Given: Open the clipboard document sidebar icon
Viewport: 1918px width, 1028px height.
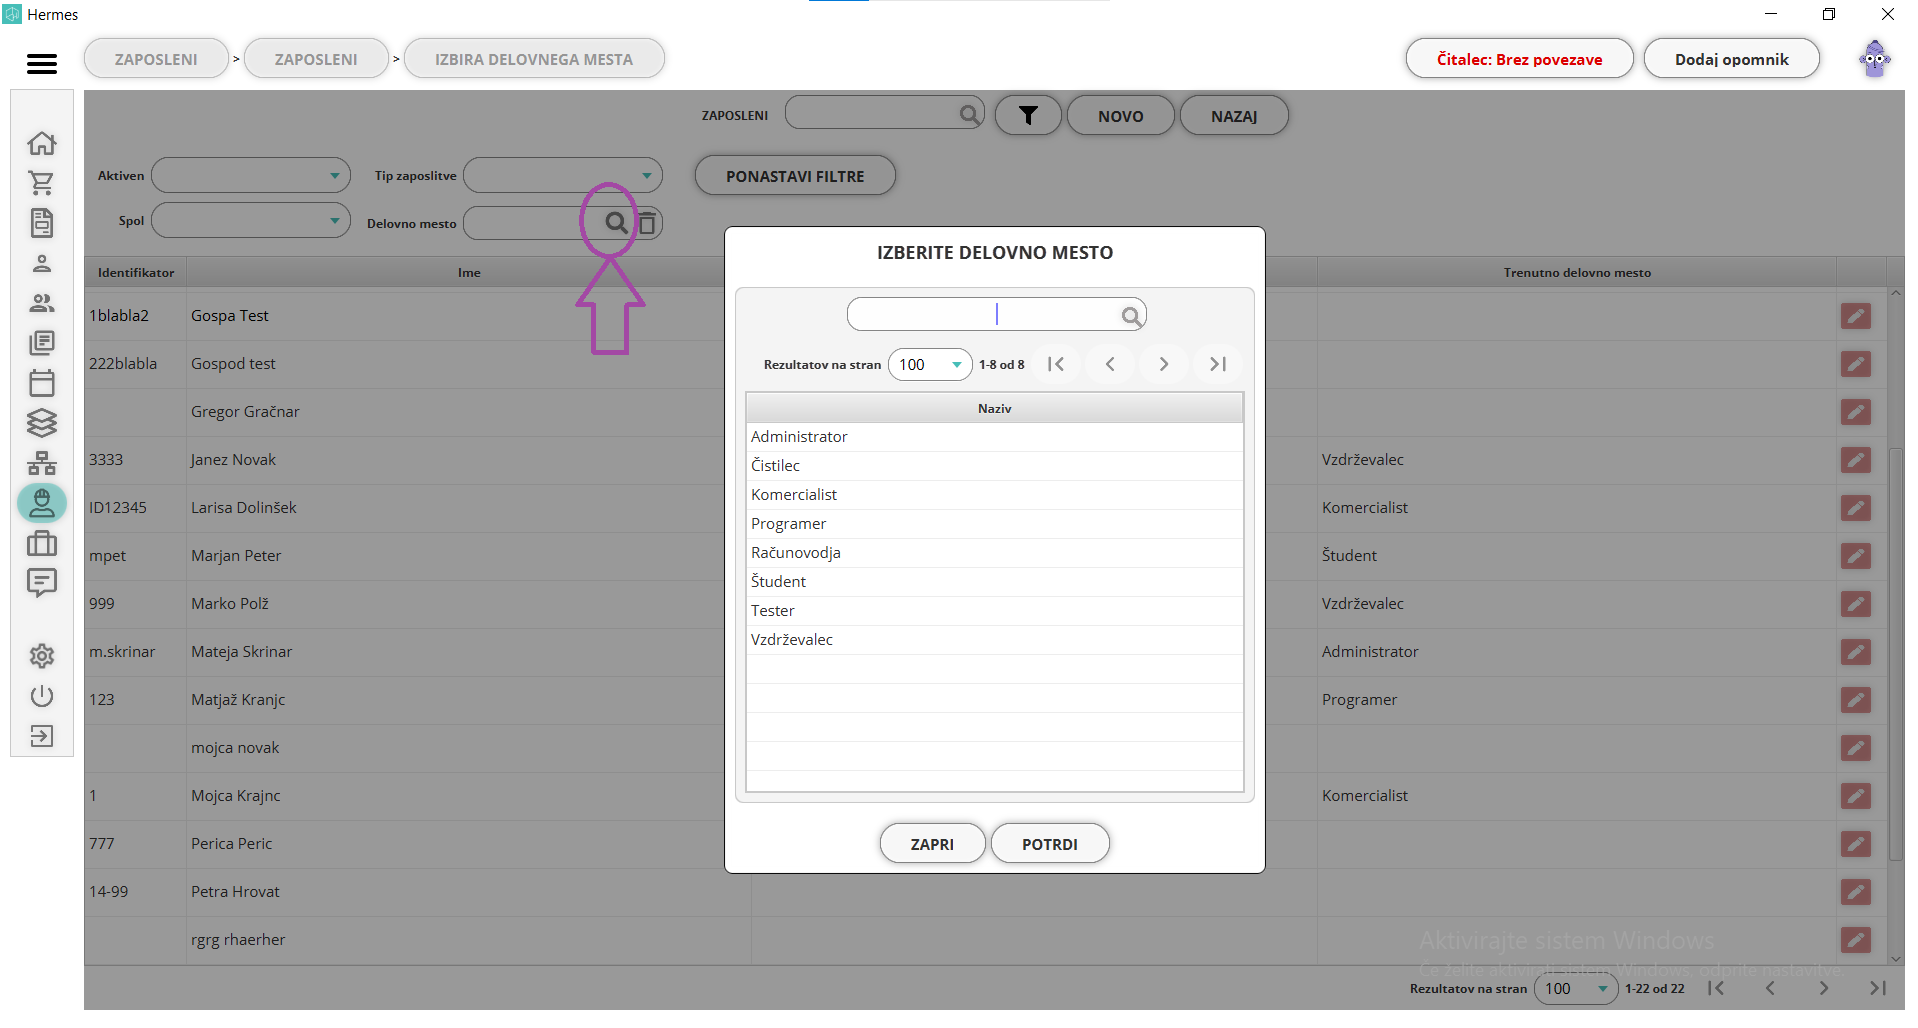Looking at the screenshot, I should click(42, 223).
